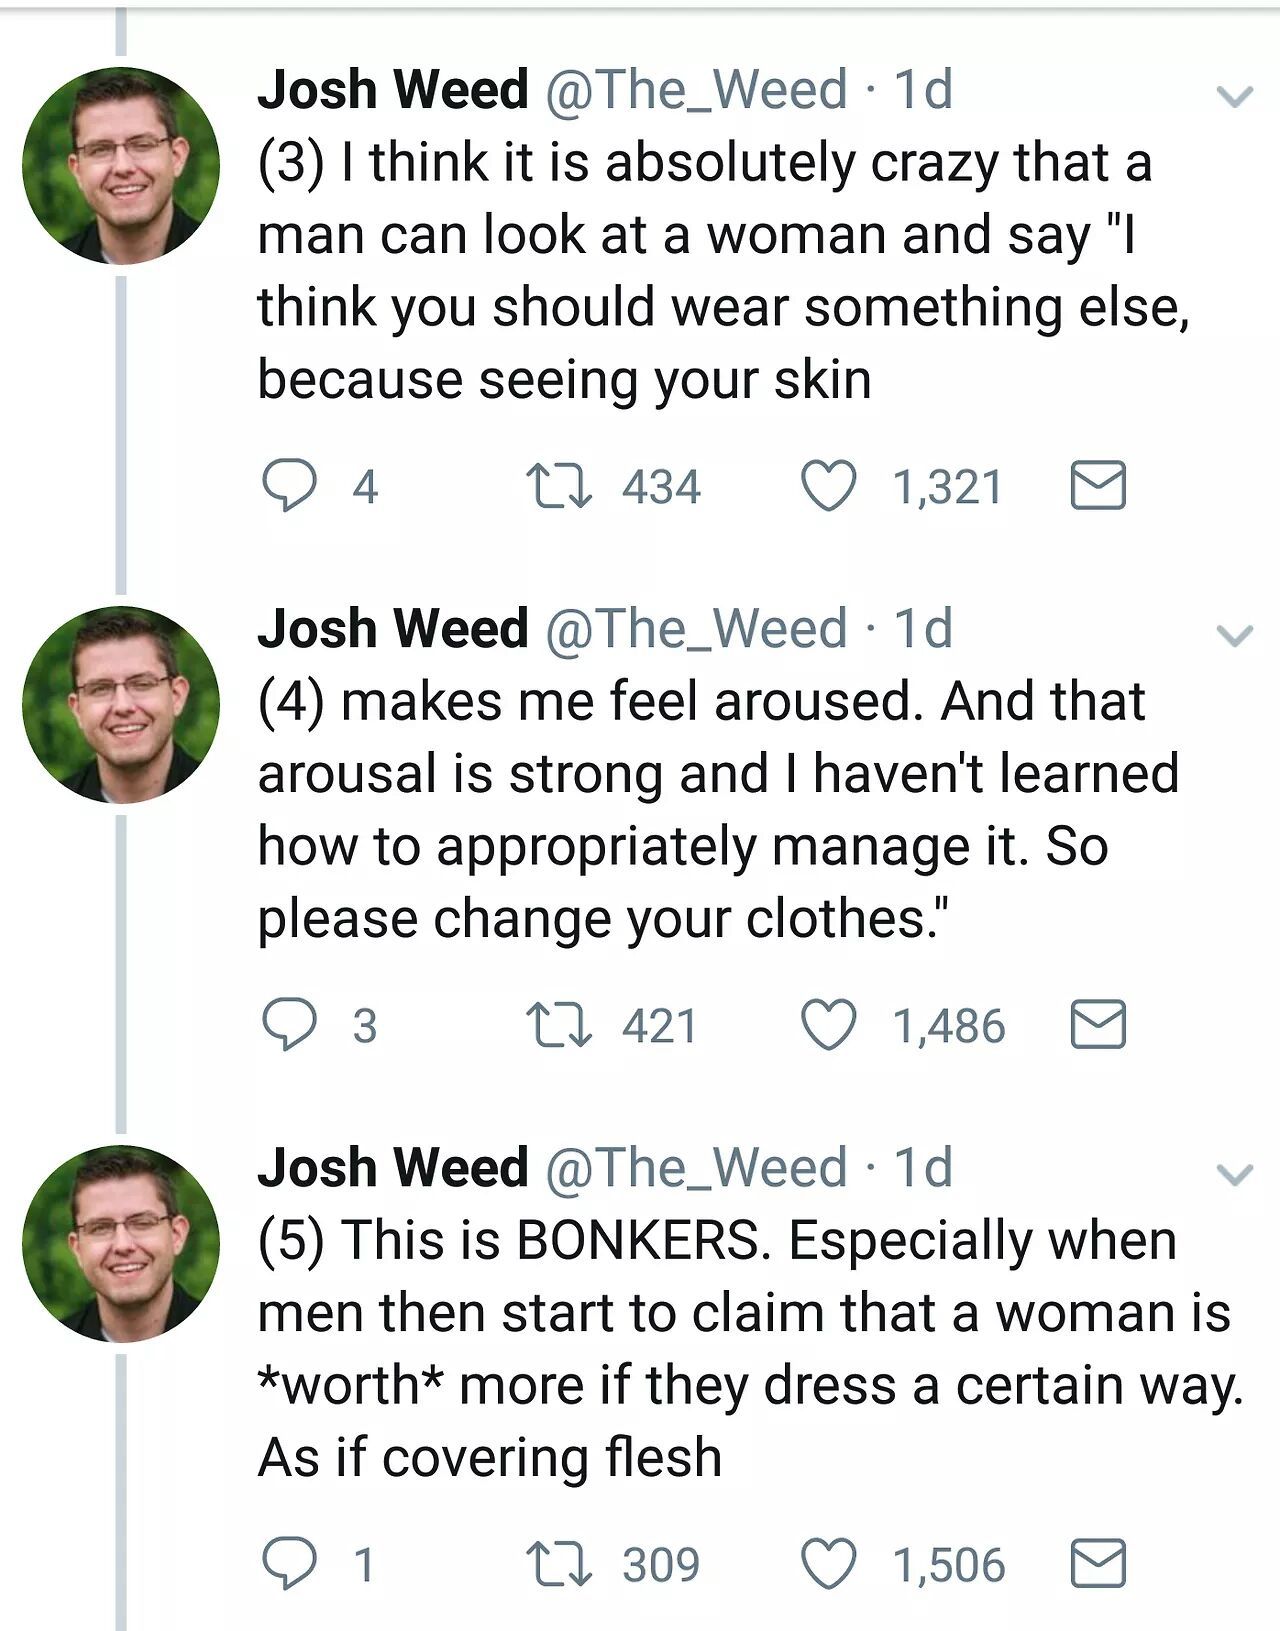Heart the tweet with 1,506 likes
Image resolution: width=1280 pixels, height=1631 pixels.
pyautogui.click(x=830, y=1565)
